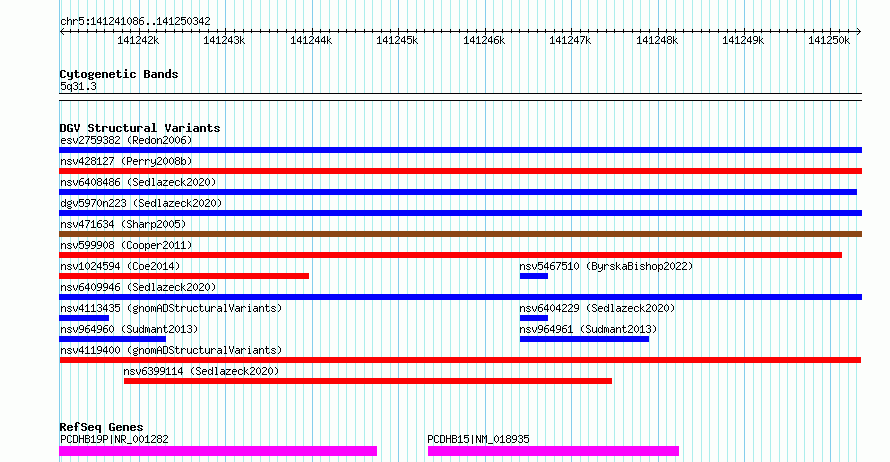The height and width of the screenshot is (462, 890).
Task: Click the chr5:141241086..141250342 coordinate label
Action: [x=135, y=22]
